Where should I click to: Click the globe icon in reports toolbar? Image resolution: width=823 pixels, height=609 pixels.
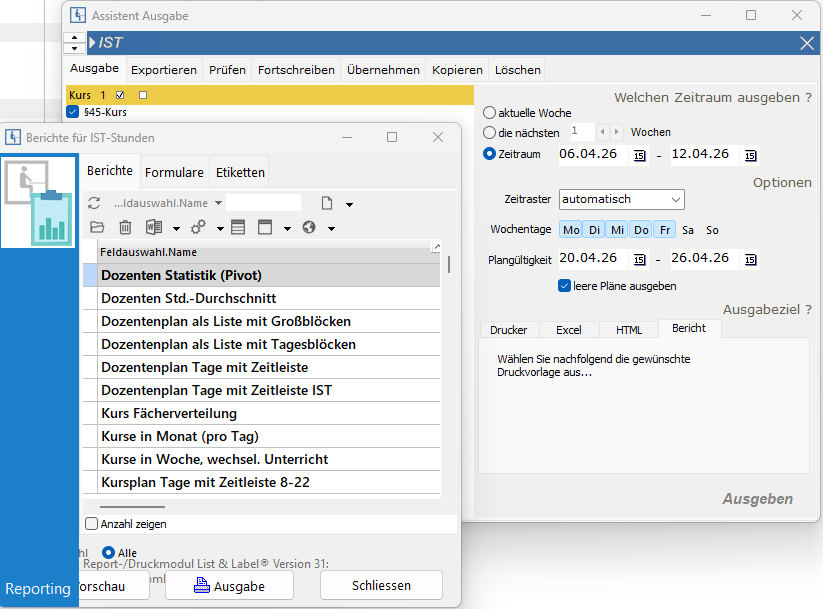pyautogui.click(x=309, y=227)
